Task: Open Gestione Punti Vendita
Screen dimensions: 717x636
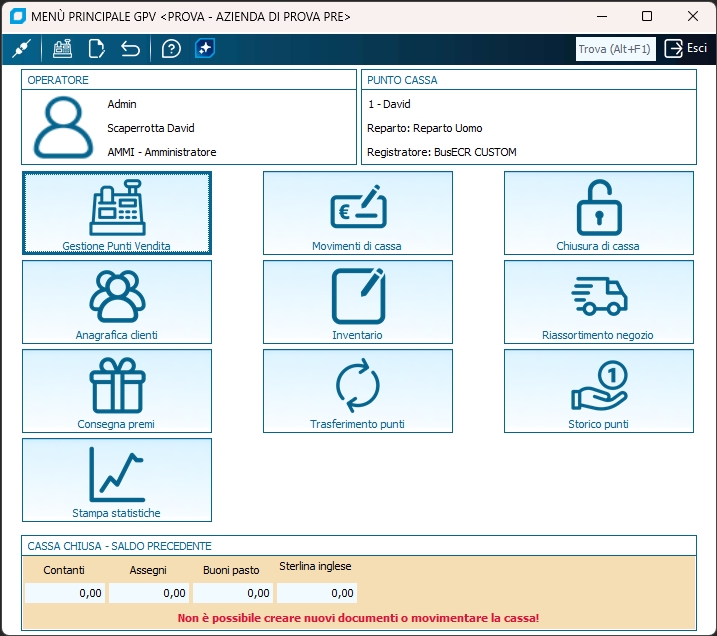Action: coord(117,213)
